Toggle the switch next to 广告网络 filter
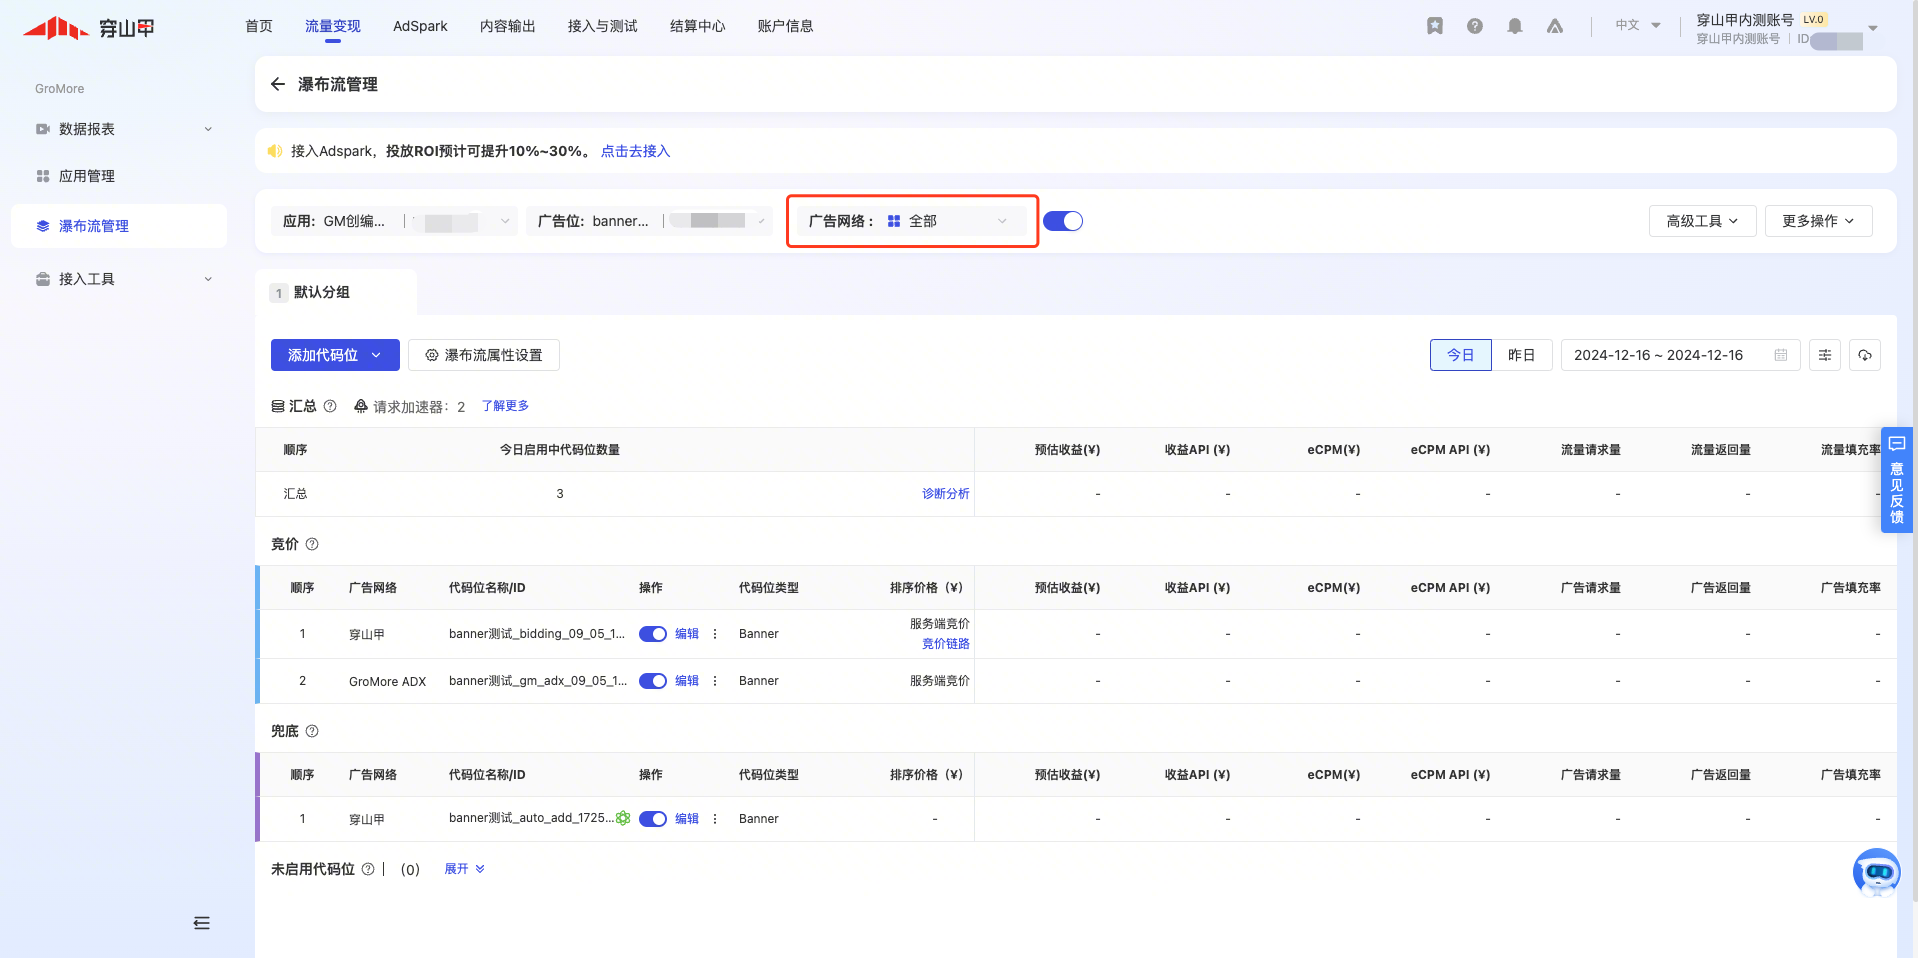This screenshot has width=1918, height=958. pyautogui.click(x=1062, y=221)
